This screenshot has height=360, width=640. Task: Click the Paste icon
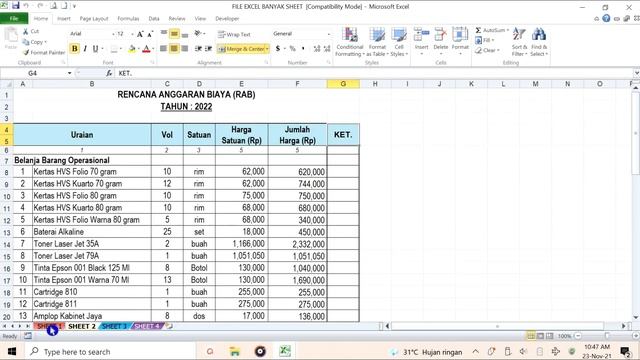(x=11, y=36)
